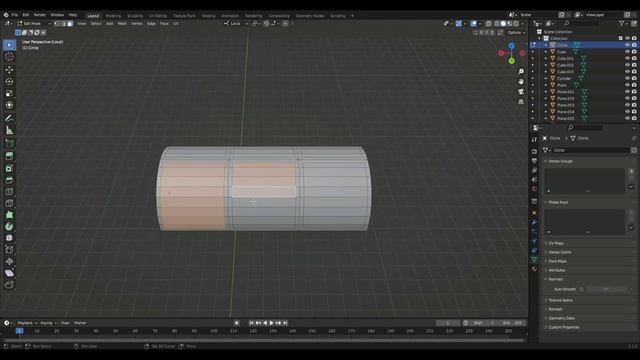Hide the Cylinder object with eye icon
This screenshot has width=640, height=360.
(627, 78)
